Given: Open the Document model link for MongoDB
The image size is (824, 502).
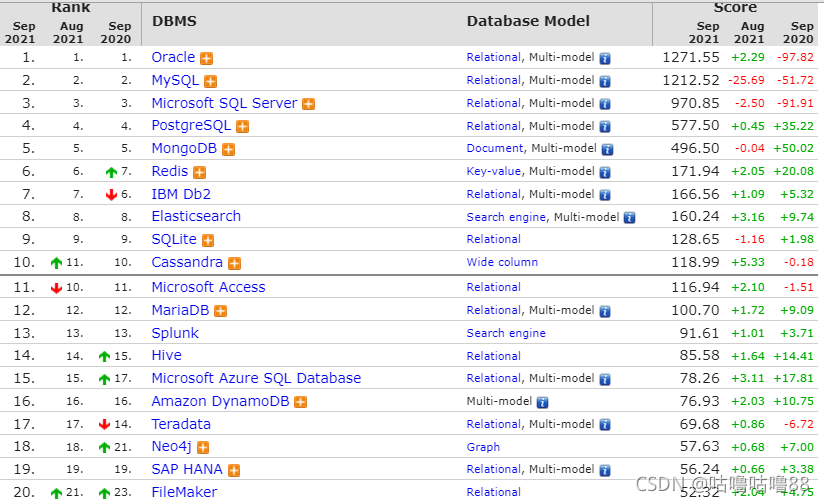Looking at the screenshot, I should click(x=495, y=149).
